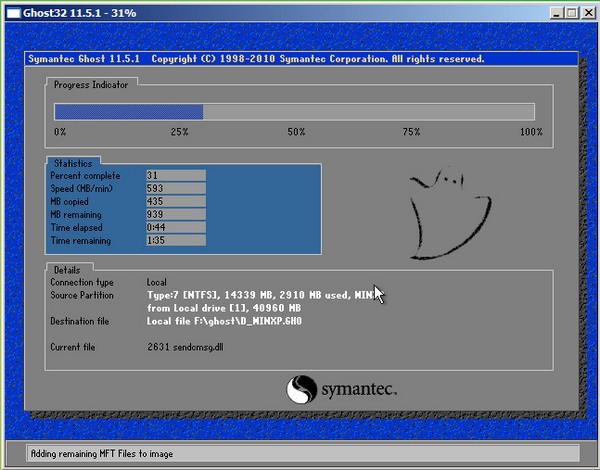Viewport: 600px width, 470px height.
Task: Click the MB copied value field
Action: (175, 202)
